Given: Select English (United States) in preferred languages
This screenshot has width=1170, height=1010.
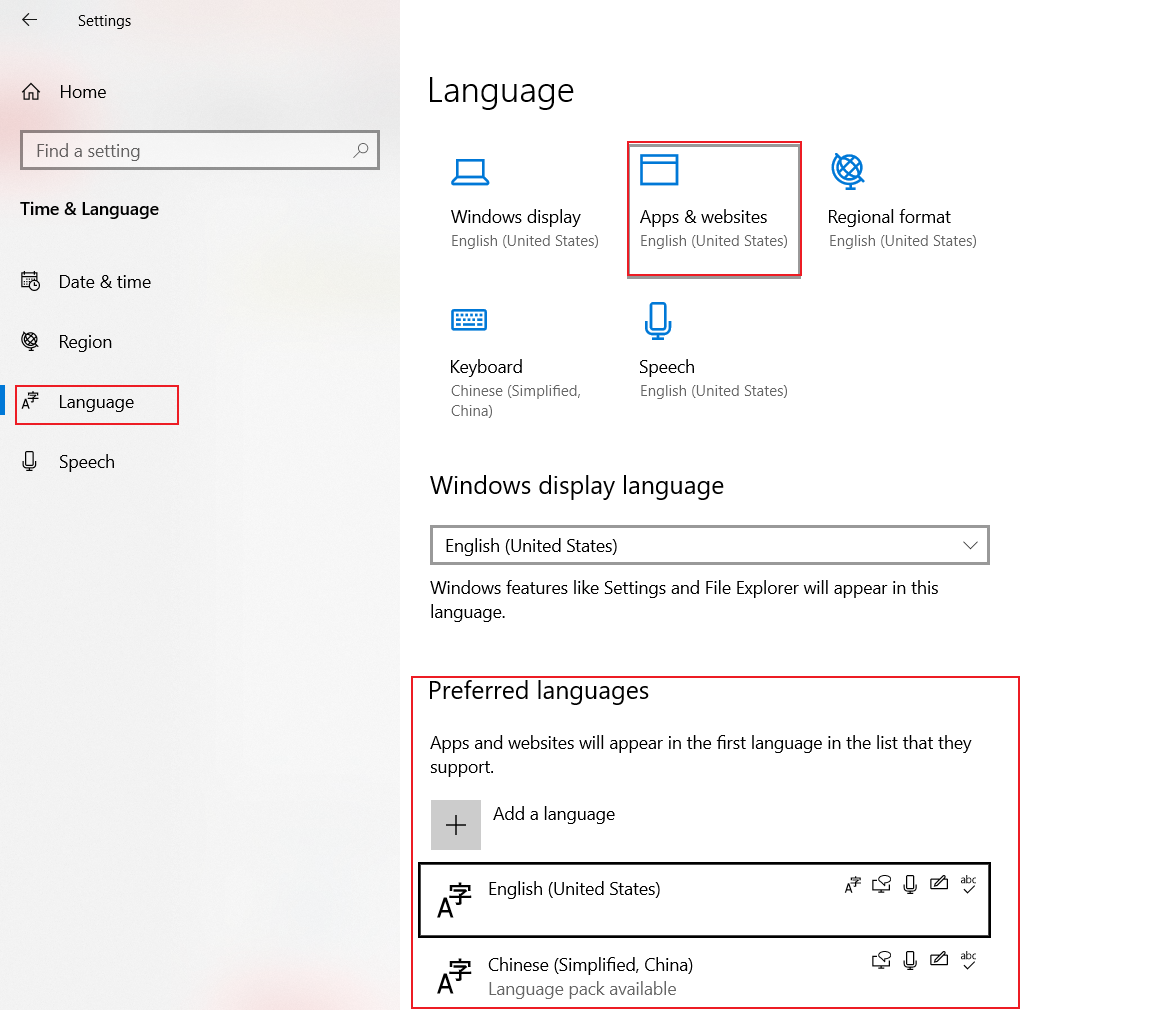Looking at the screenshot, I should (704, 900).
